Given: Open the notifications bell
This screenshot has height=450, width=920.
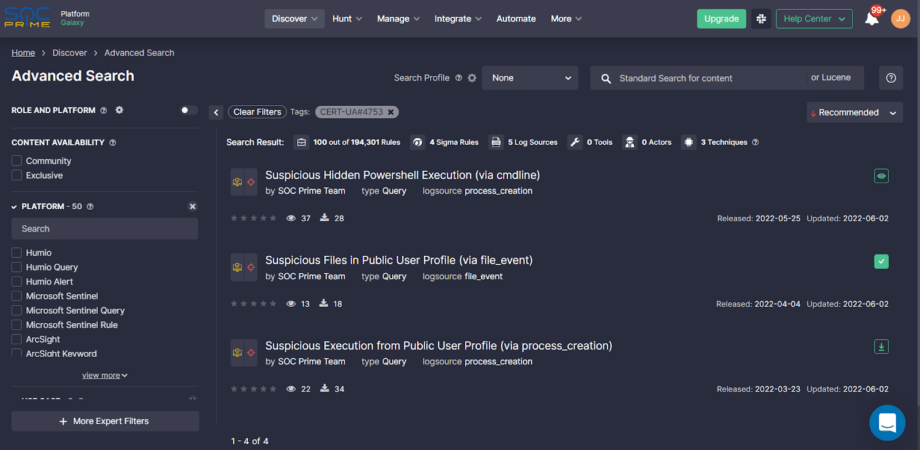Looking at the screenshot, I should [x=872, y=19].
